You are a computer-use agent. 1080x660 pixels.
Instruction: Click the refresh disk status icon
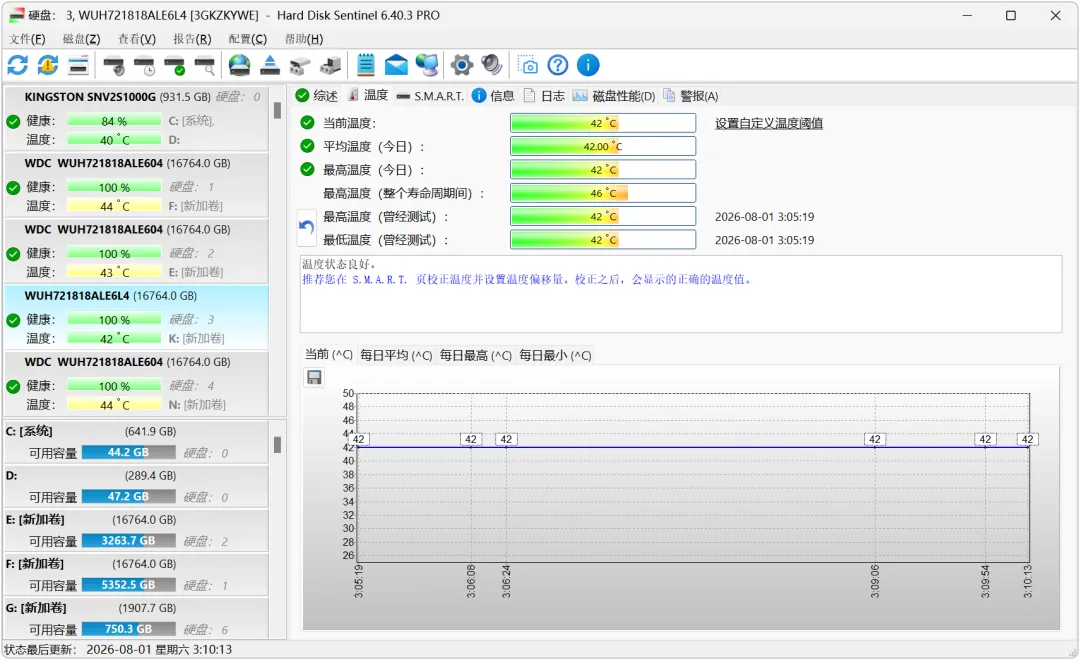click(x=18, y=65)
